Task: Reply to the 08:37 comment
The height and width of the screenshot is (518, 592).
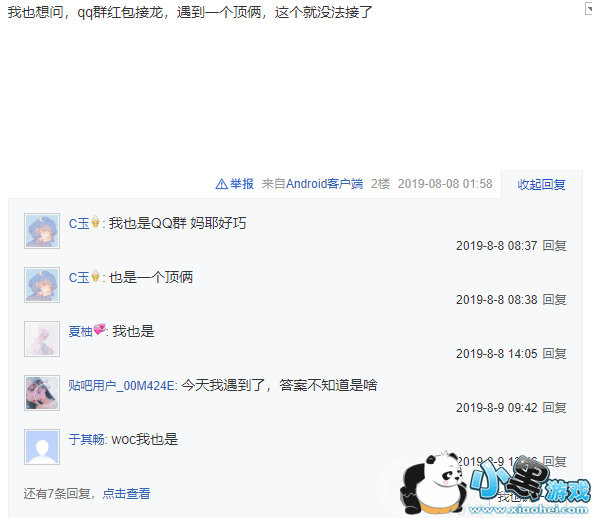Action: [554, 246]
